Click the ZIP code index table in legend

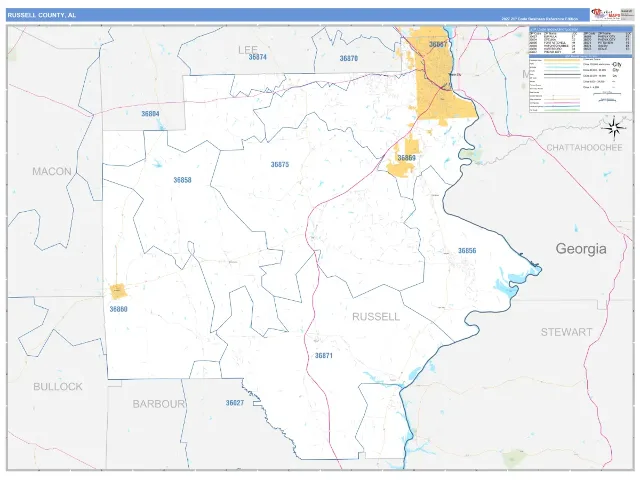click(x=580, y=40)
